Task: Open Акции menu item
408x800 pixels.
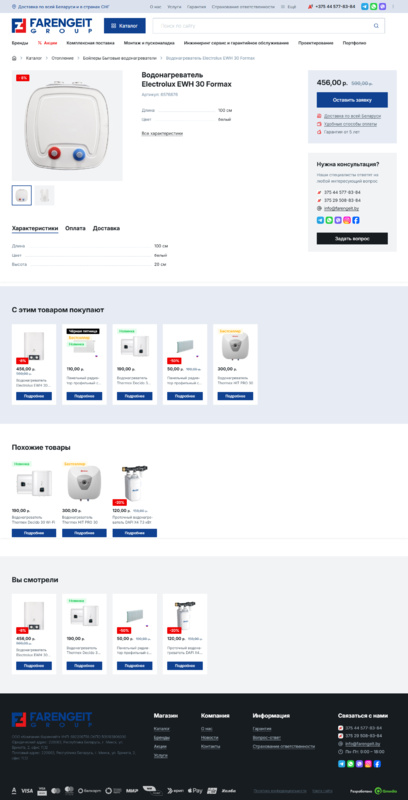Action: coord(47,43)
